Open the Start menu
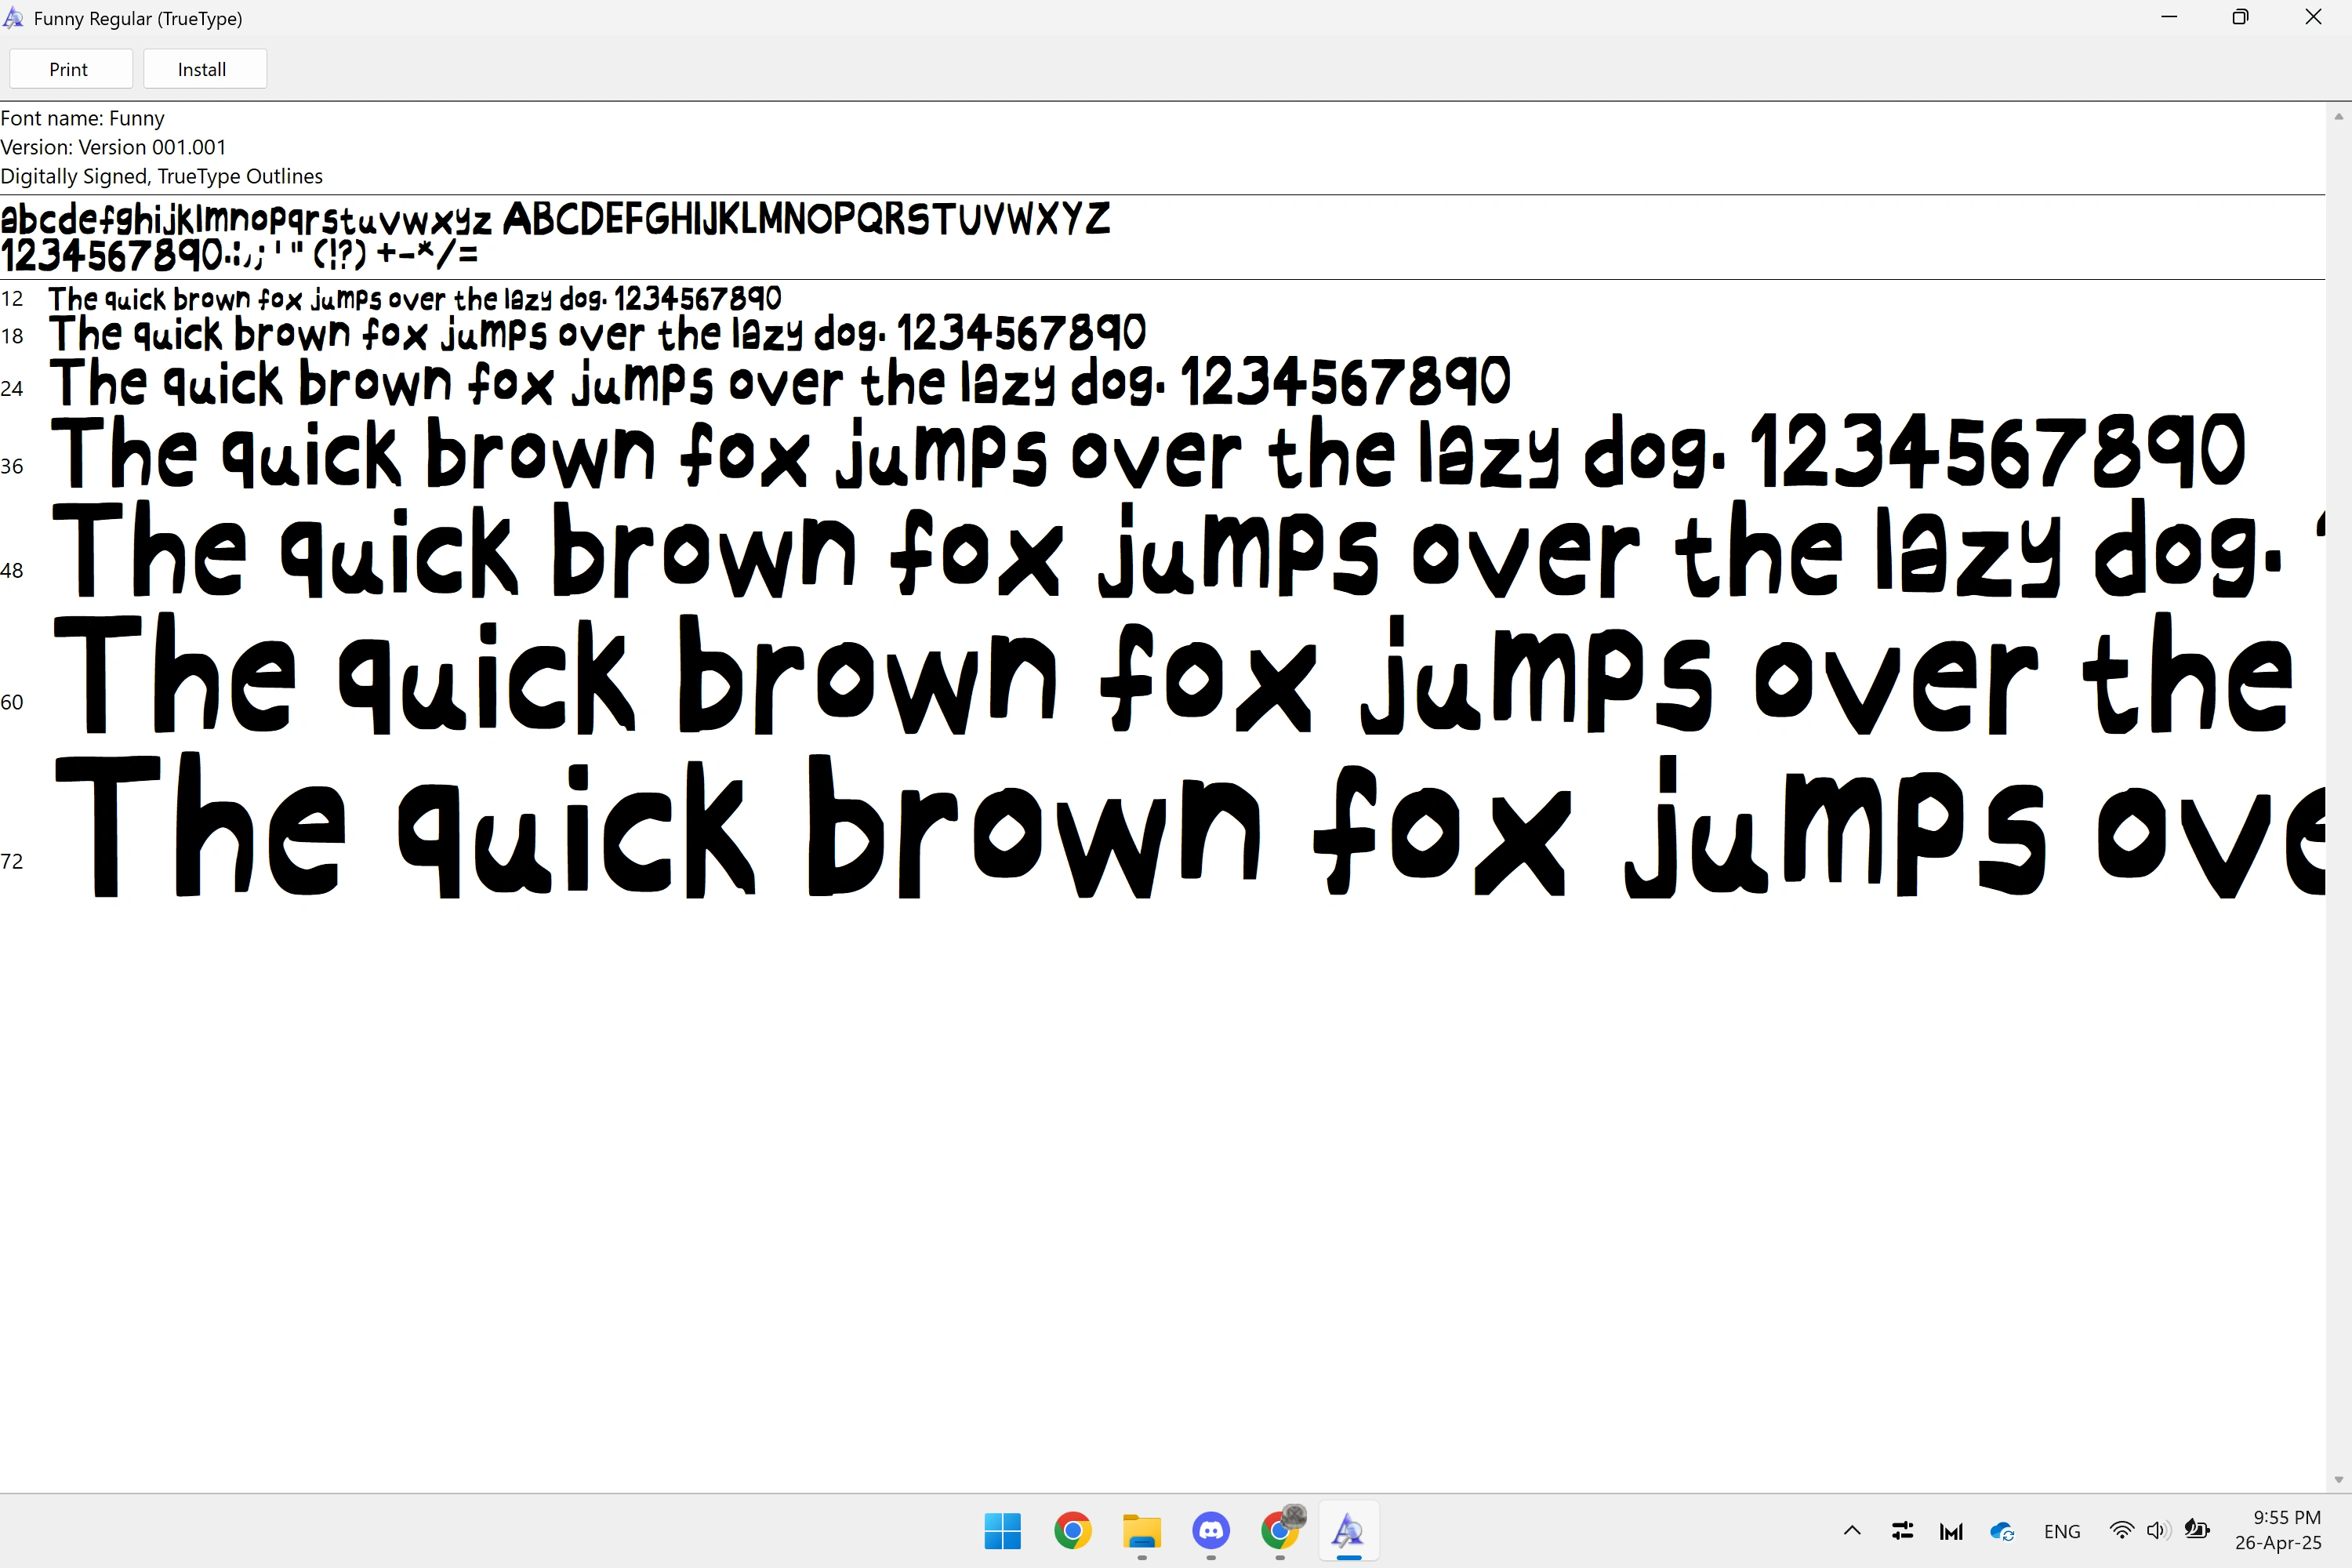Screen dimensions: 2352x1568 point(1003,1531)
